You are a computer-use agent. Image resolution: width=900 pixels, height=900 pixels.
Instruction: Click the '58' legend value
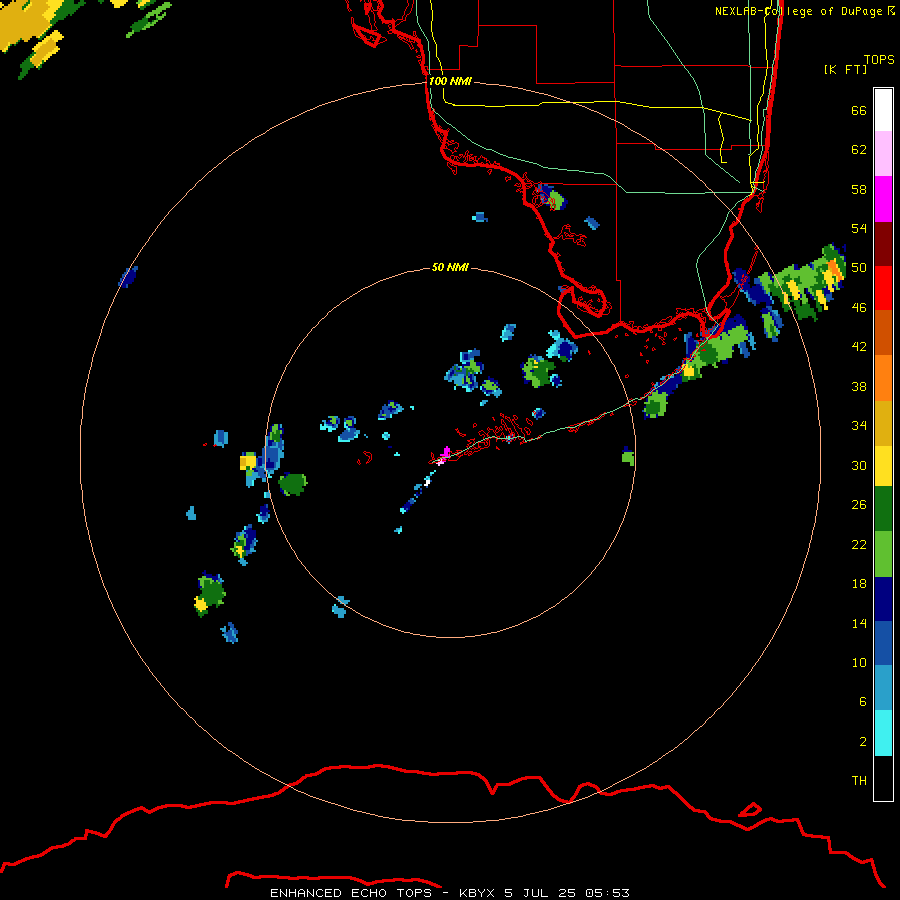859,189
